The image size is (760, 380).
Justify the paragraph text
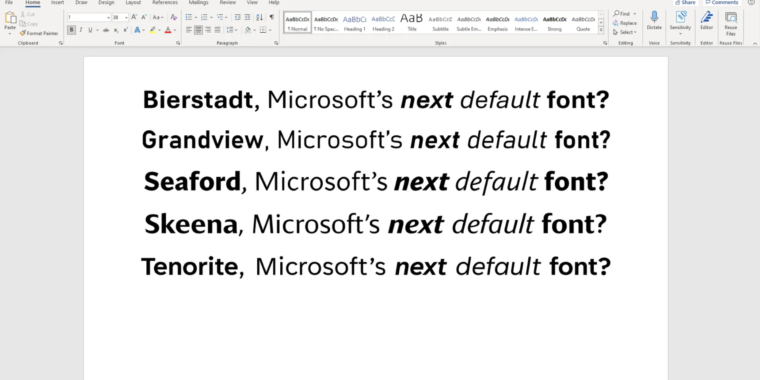[217, 30]
